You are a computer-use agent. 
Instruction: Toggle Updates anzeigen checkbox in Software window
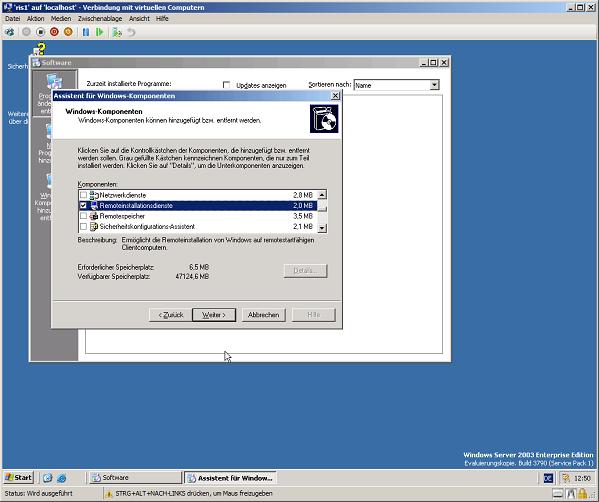pyautogui.click(x=227, y=85)
